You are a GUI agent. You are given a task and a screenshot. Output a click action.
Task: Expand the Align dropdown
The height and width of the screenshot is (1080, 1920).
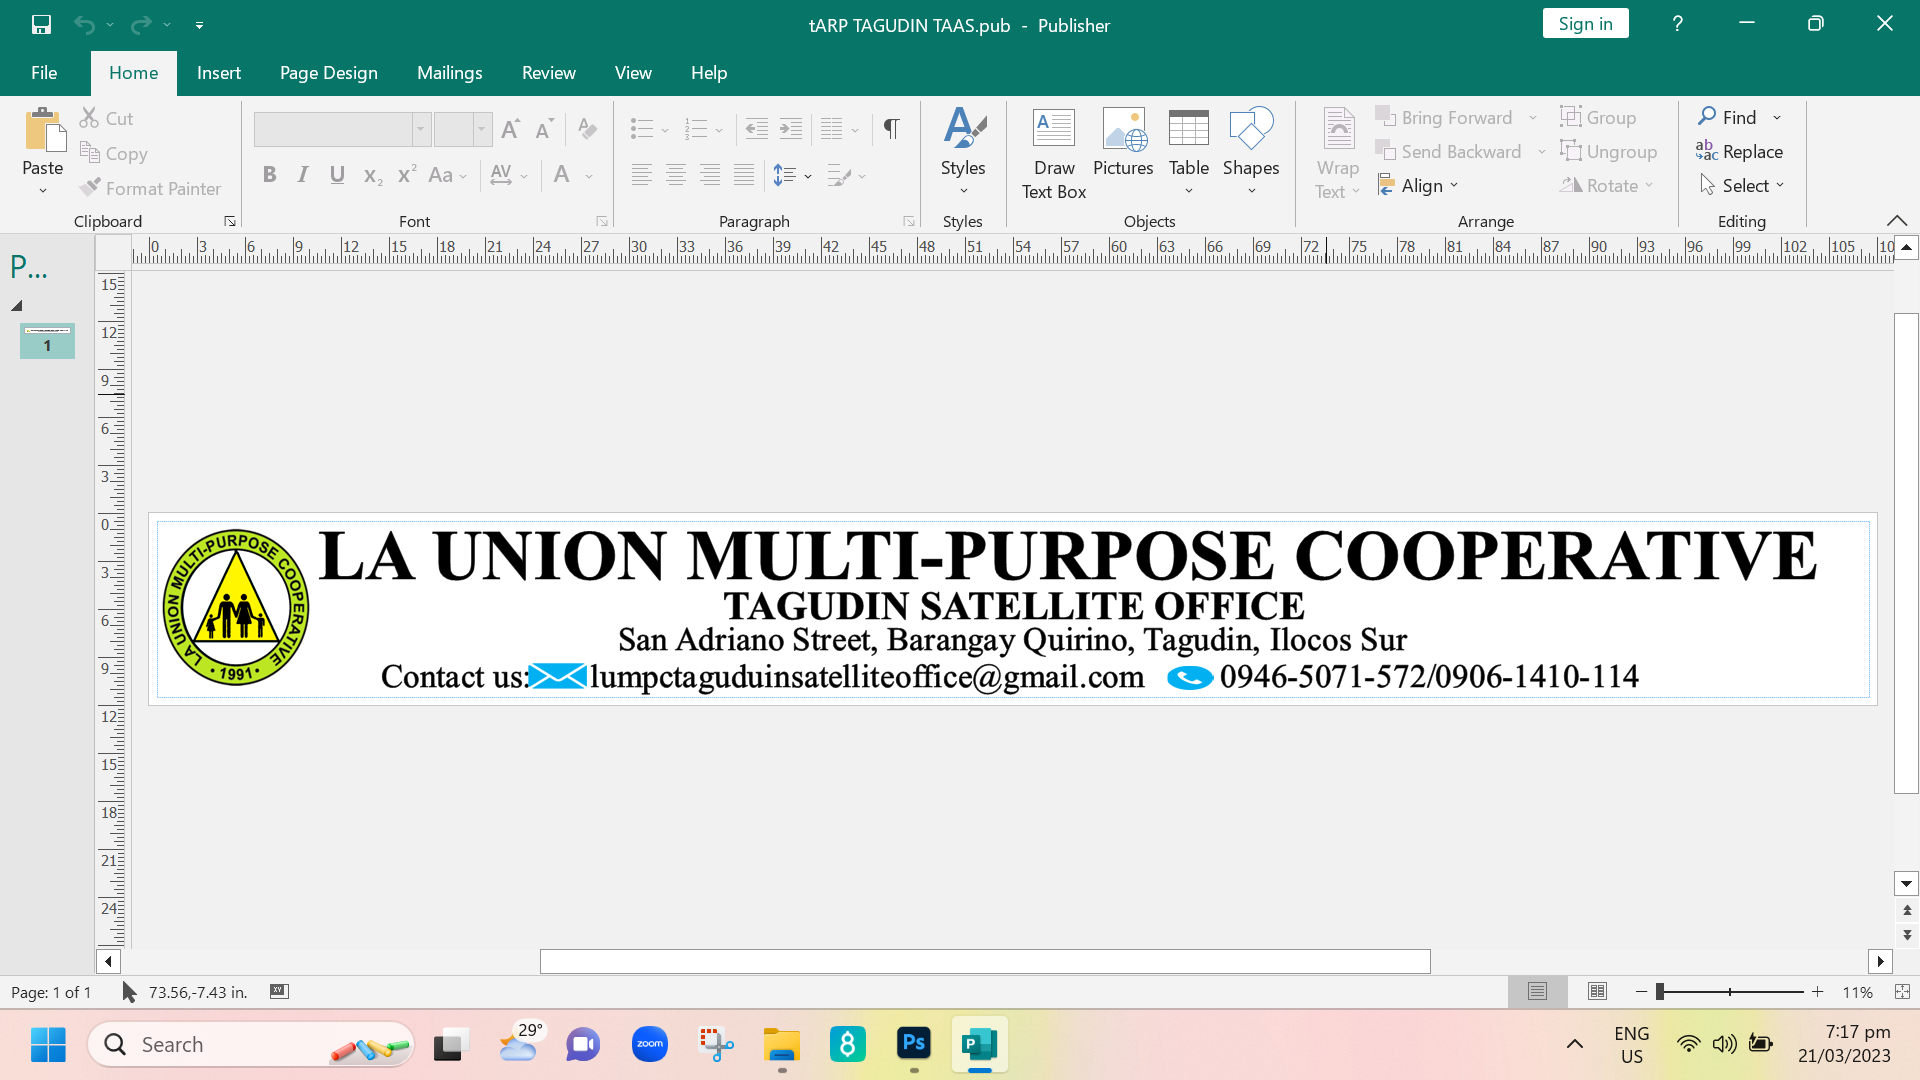pos(1420,185)
